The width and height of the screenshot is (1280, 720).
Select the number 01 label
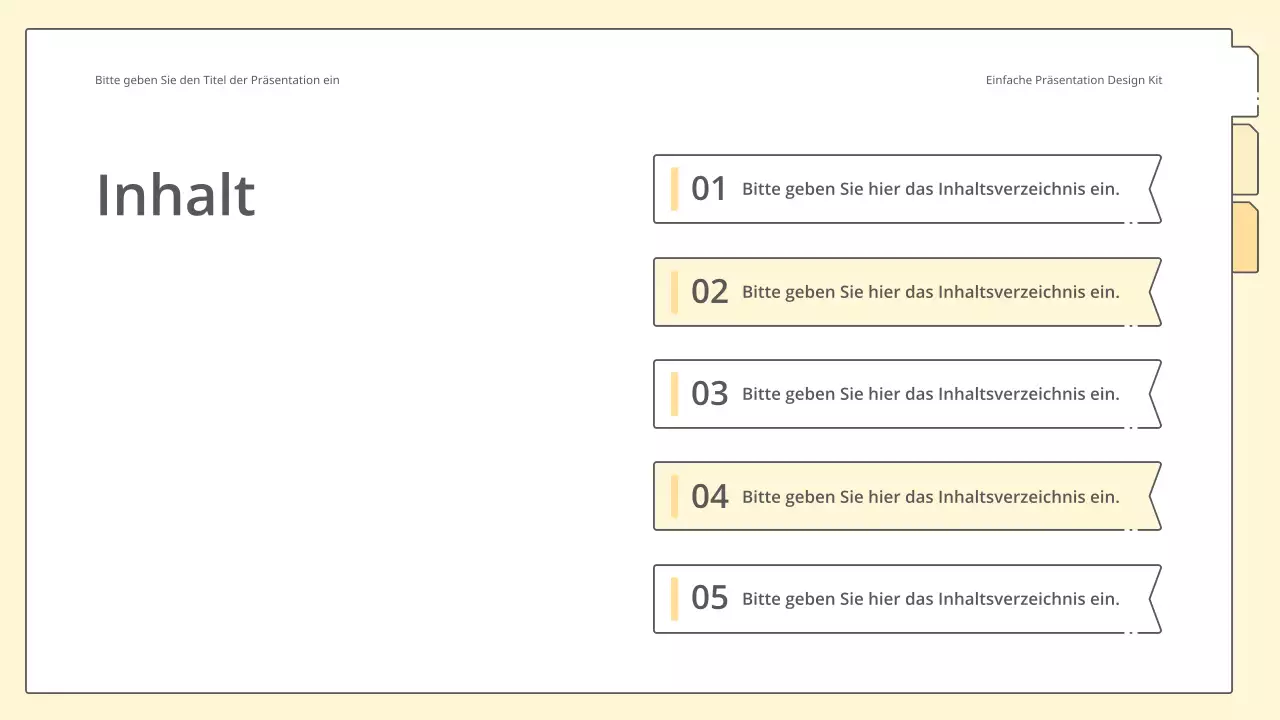709,189
